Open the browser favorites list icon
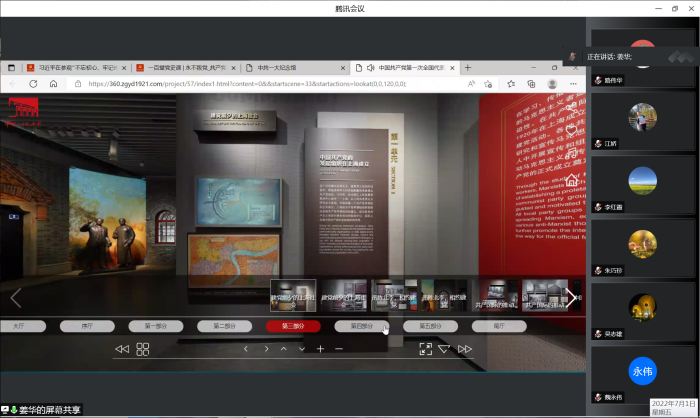The height and width of the screenshot is (418, 700). (x=511, y=84)
